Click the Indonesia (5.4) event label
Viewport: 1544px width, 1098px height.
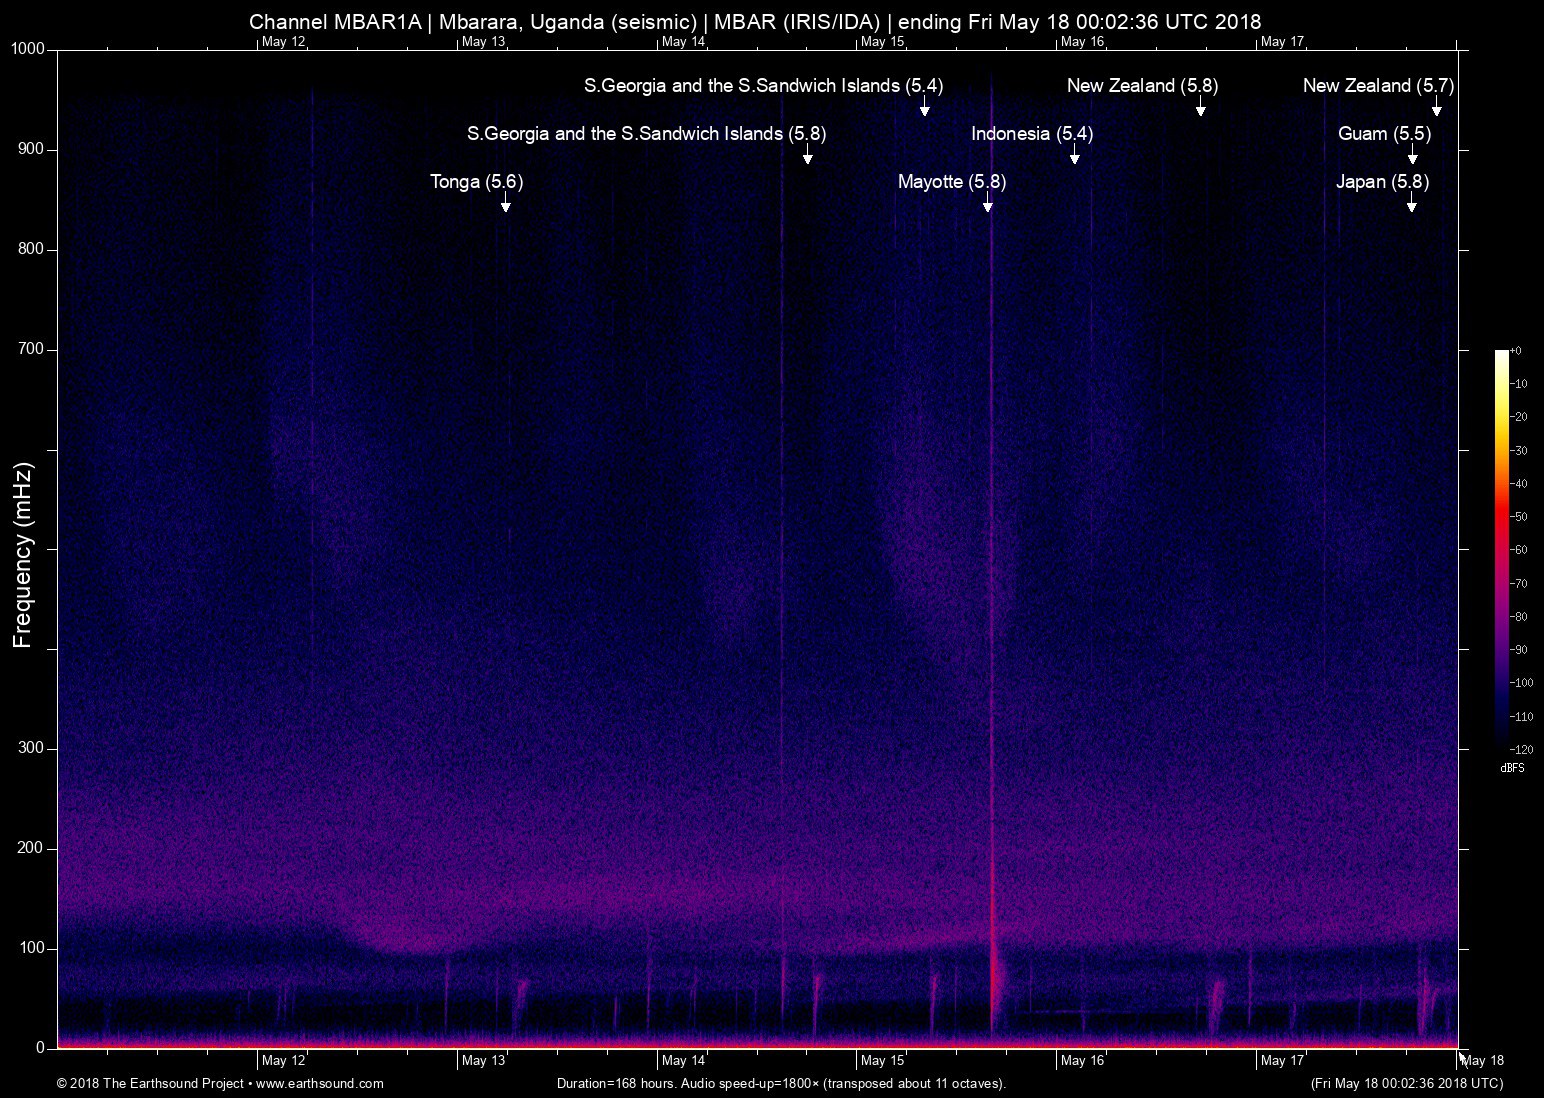tap(1031, 134)
